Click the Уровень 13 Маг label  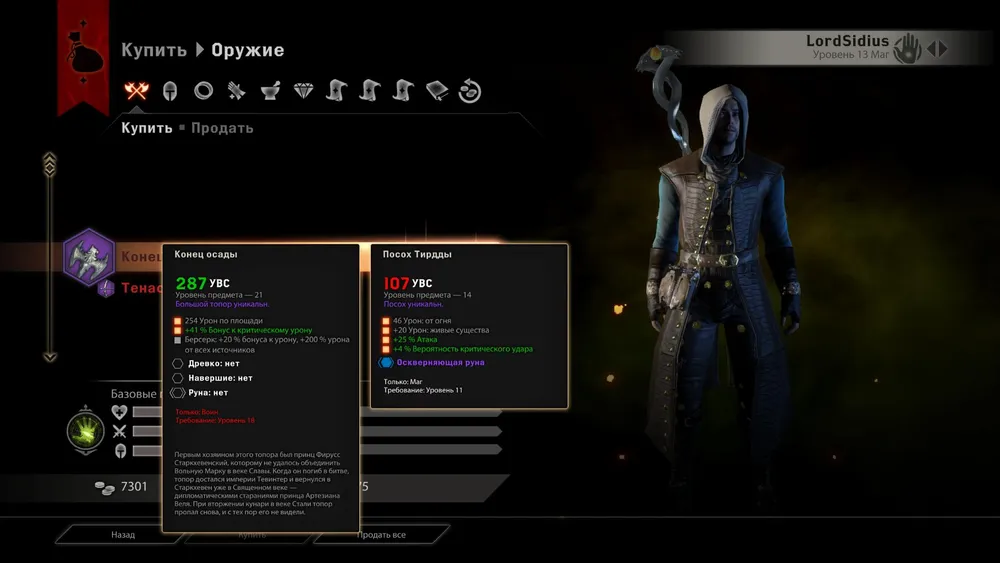[x=851, y=55]
